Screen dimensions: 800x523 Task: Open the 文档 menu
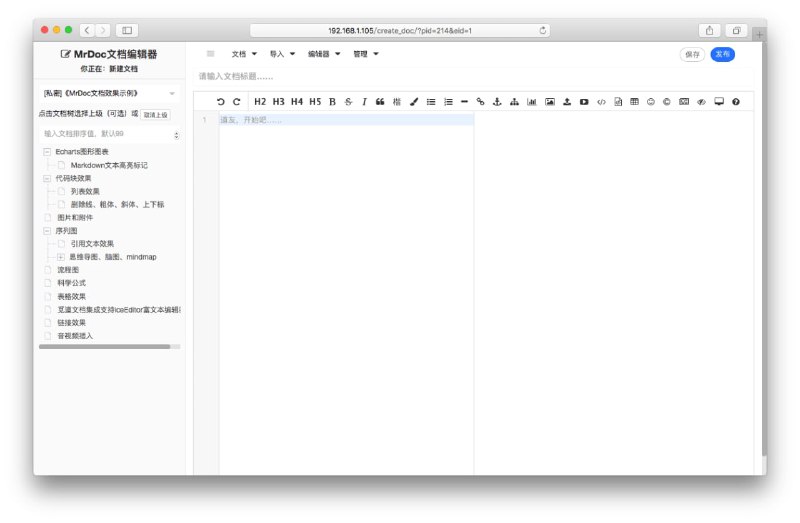[x=244, y=54]
